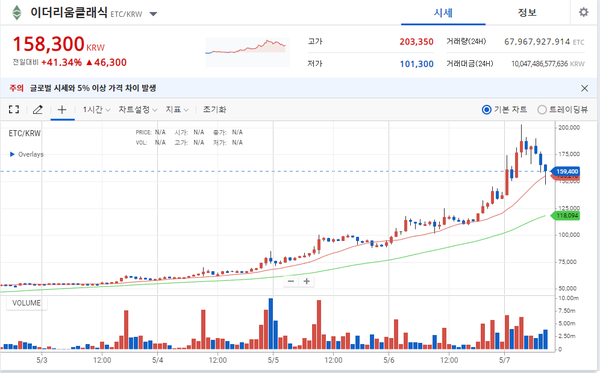
Task: Click the mini price sparkline thumbnail
Action: [247, 52]
